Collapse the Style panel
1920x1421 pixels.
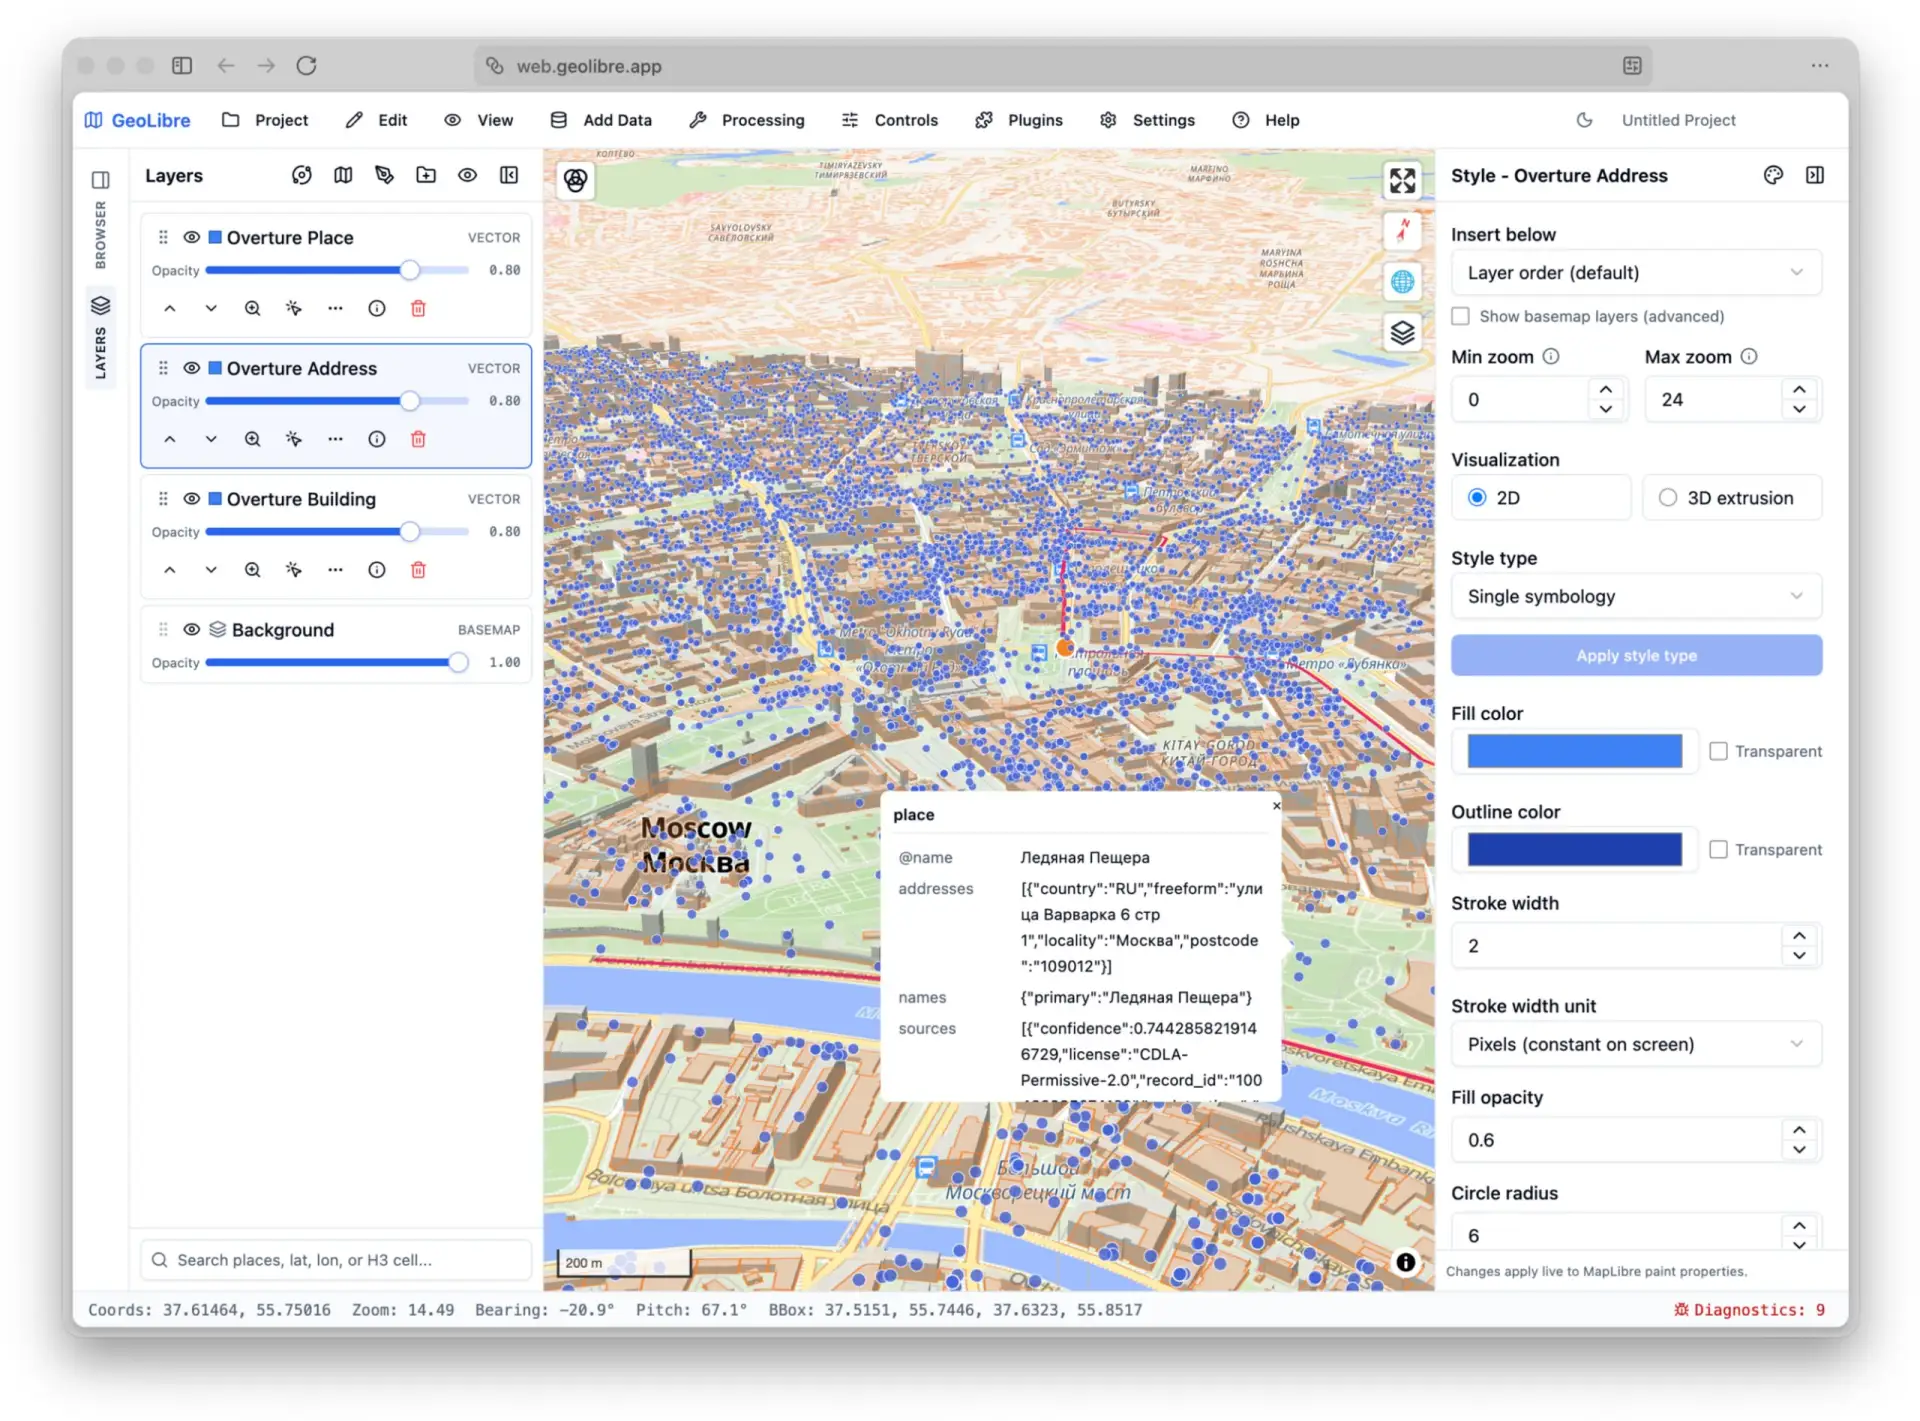[1815, 176]
